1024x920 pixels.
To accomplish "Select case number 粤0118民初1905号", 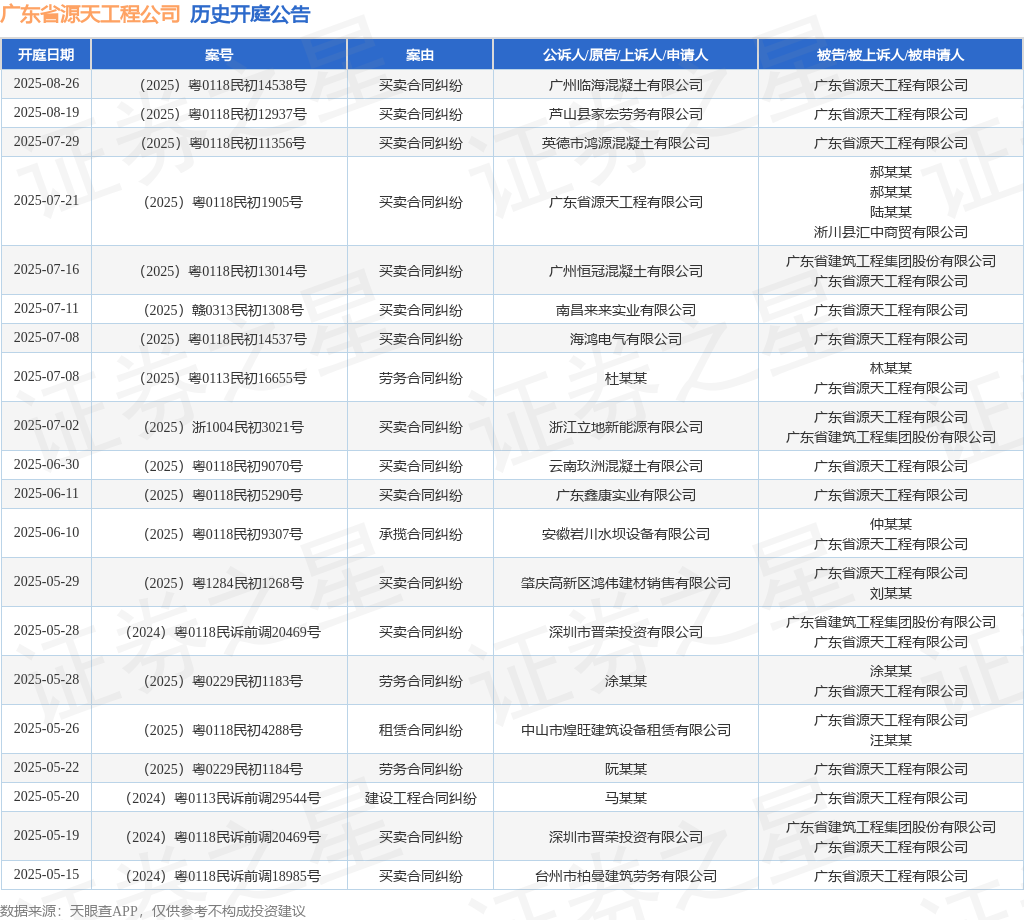I will pos(223,202).
